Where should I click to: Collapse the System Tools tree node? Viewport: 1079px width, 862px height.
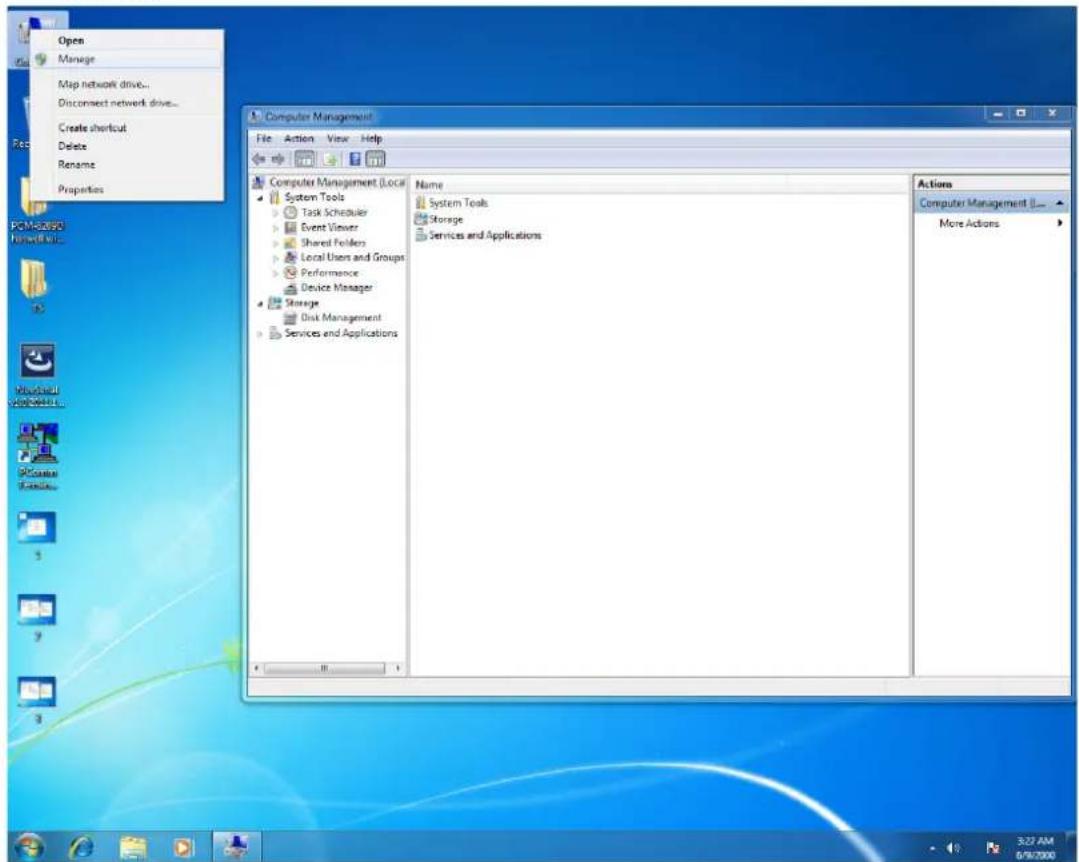pyautogui.click(x=260, y=198)
